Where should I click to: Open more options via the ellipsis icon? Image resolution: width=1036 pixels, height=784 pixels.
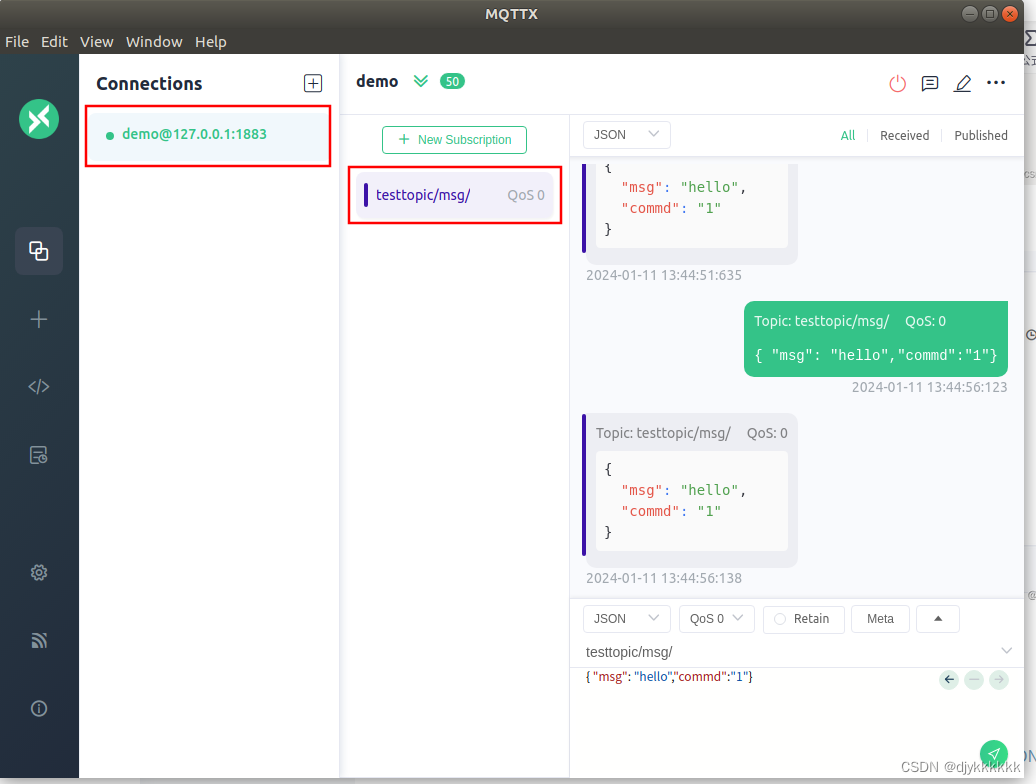tap(995, 84)
